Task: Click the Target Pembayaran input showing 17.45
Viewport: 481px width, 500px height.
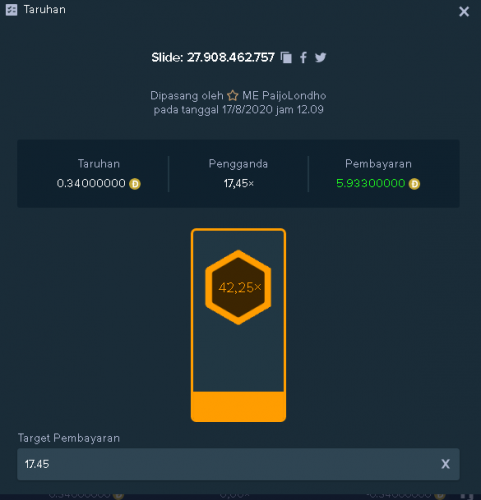Action: [x=238, y=464]
